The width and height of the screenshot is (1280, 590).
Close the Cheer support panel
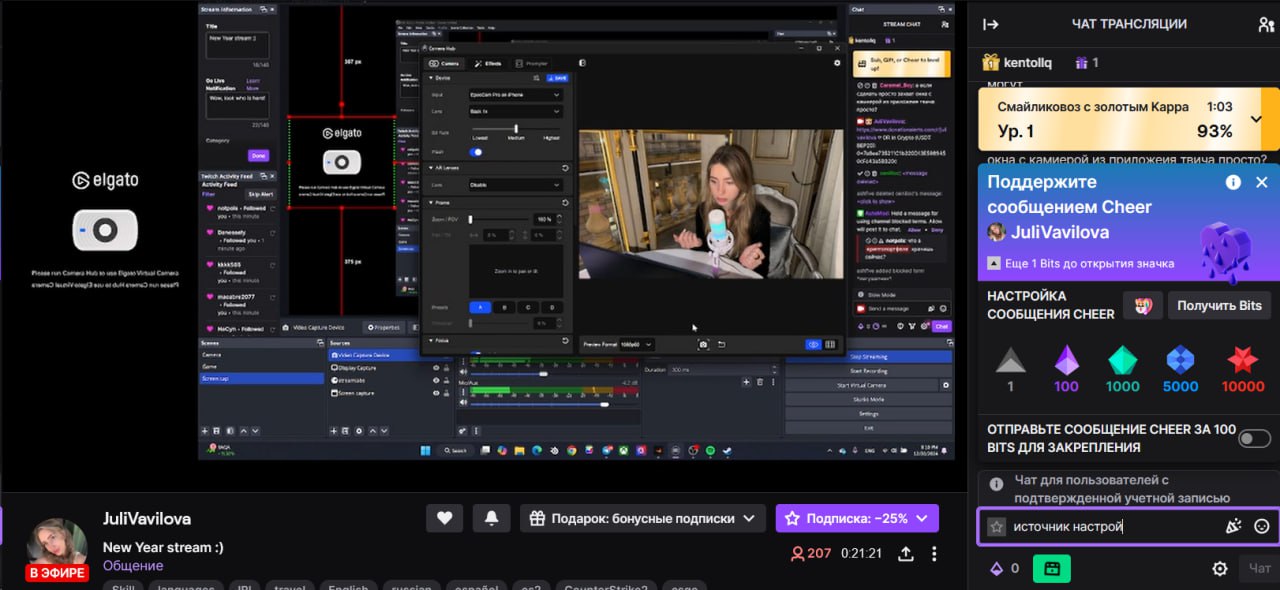1261,182
